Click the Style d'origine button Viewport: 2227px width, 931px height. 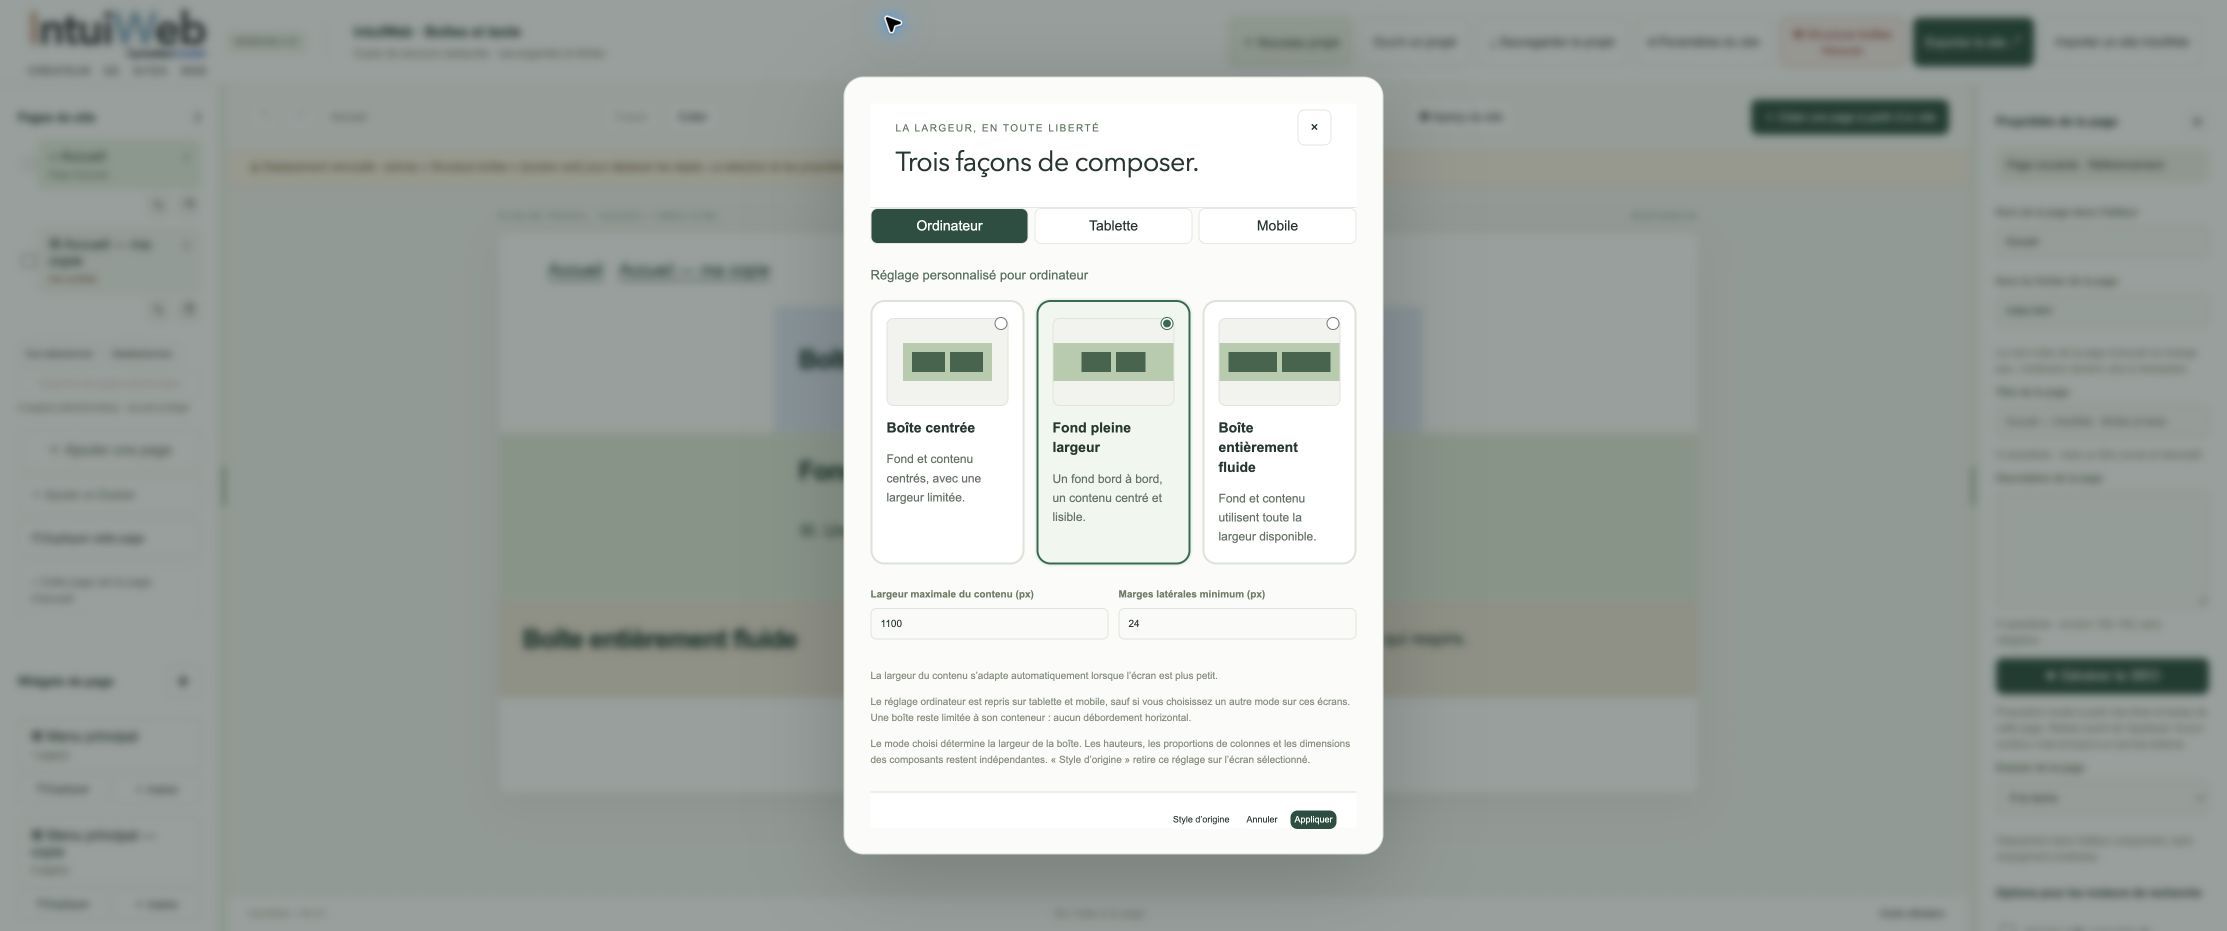(1201, 820)
